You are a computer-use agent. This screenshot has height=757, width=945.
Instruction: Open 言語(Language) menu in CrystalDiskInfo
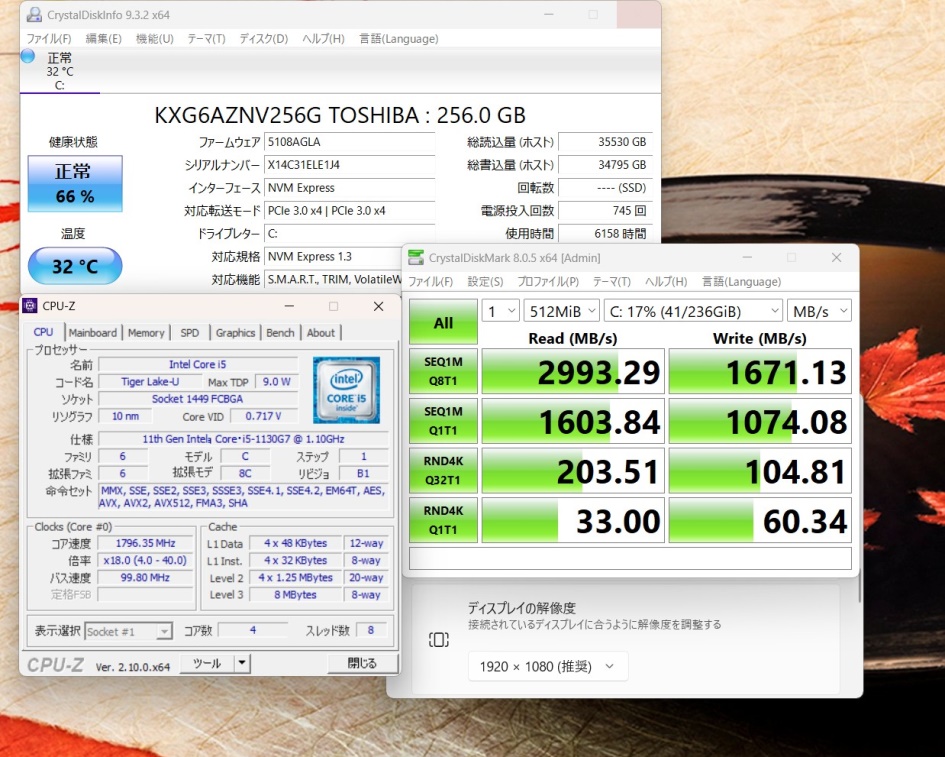pos(399,39)
